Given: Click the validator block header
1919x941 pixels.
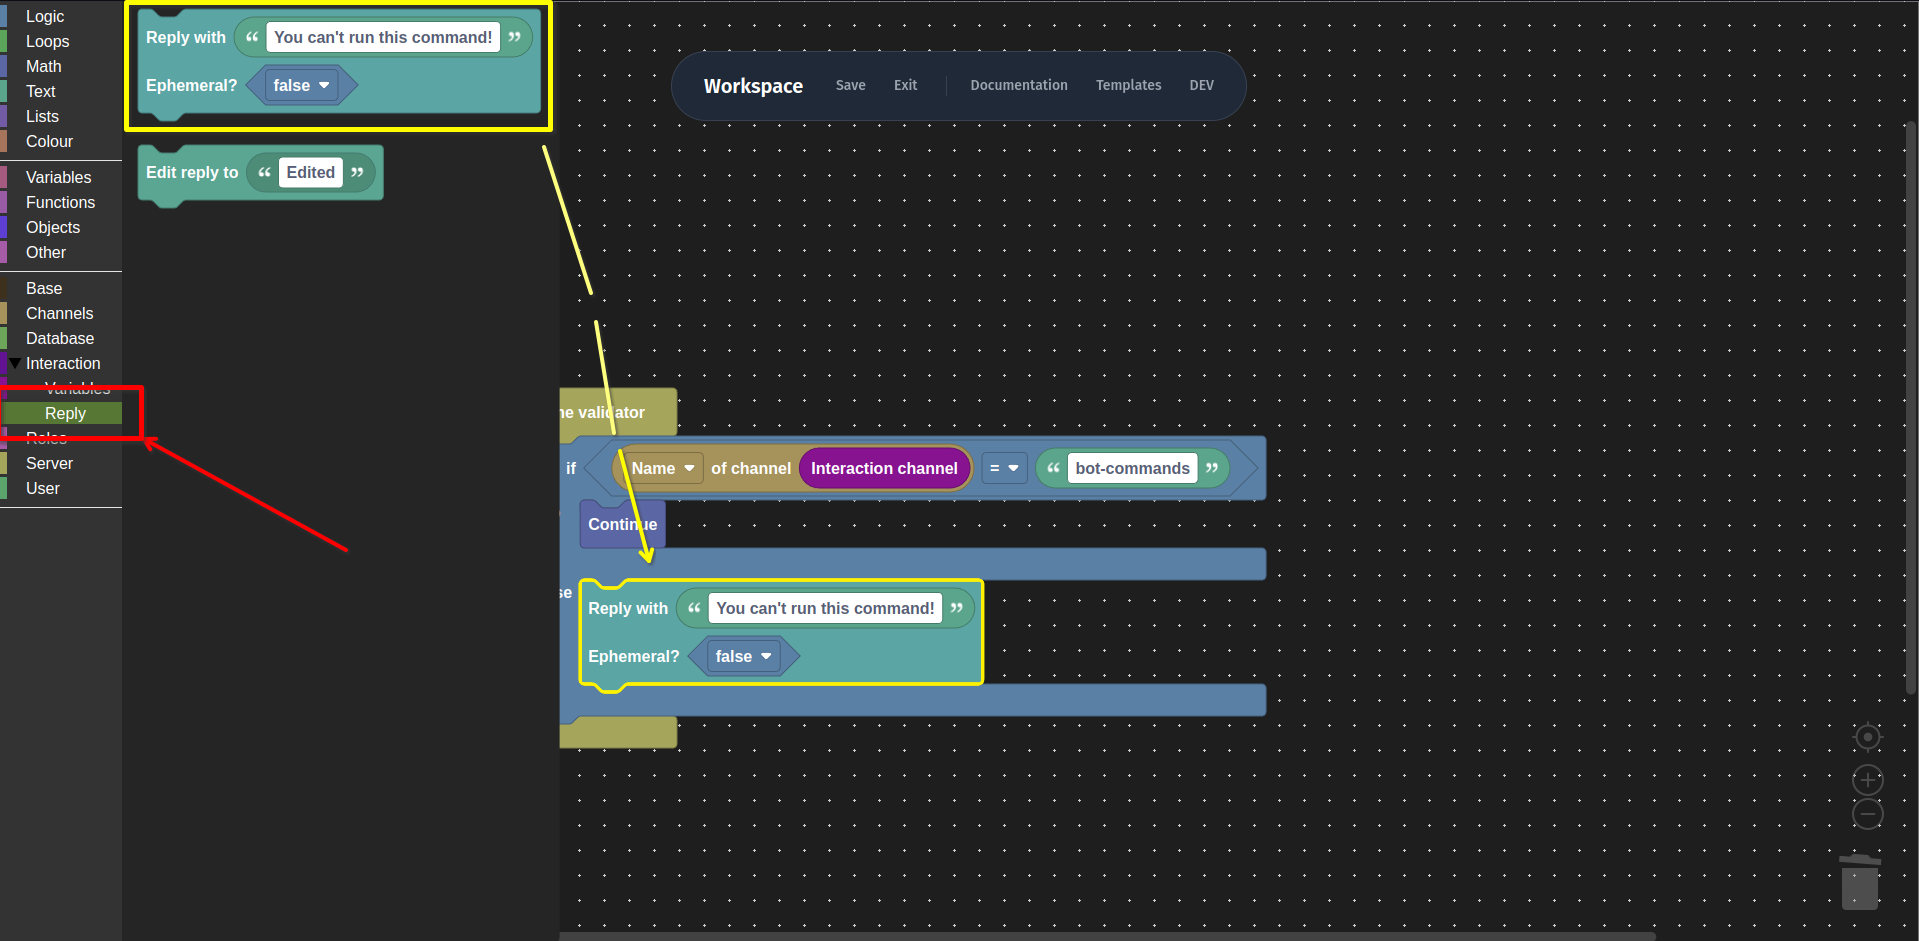Looking at the screenshot, I should (x=617, y=412).
